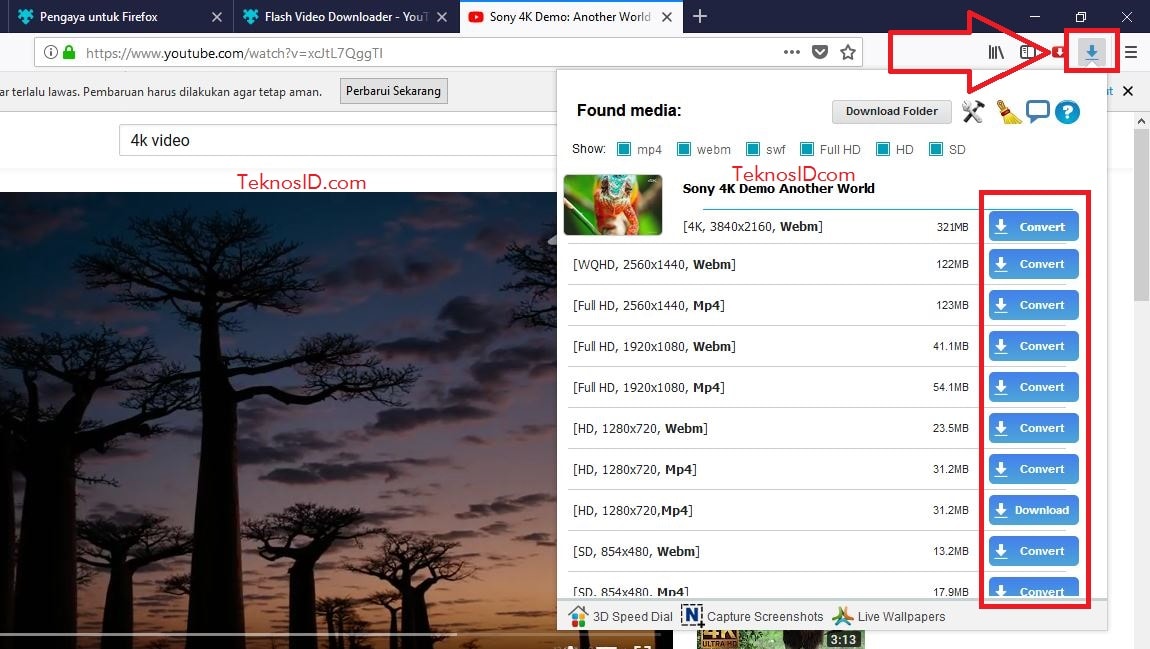Bookmark this page with star icon

pos(848,52)
